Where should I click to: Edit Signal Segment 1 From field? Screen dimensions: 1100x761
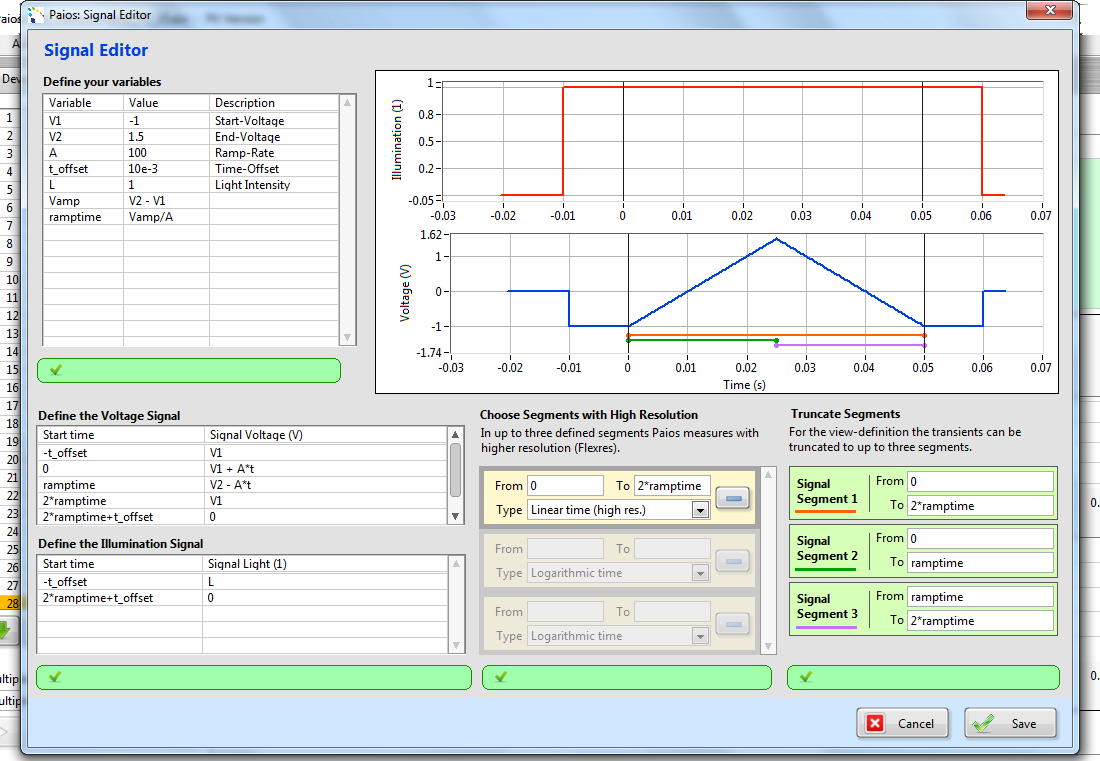click(x=980, y=481)
